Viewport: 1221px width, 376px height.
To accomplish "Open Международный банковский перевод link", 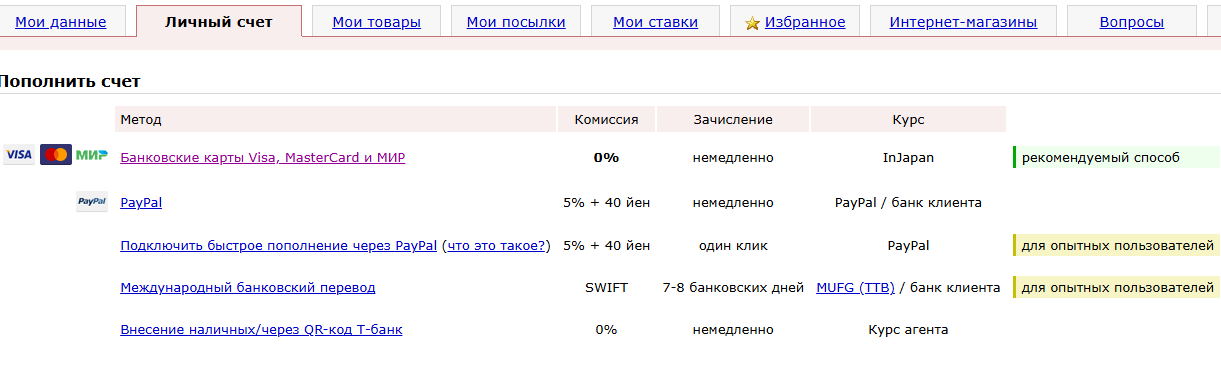I will point(248,288).
